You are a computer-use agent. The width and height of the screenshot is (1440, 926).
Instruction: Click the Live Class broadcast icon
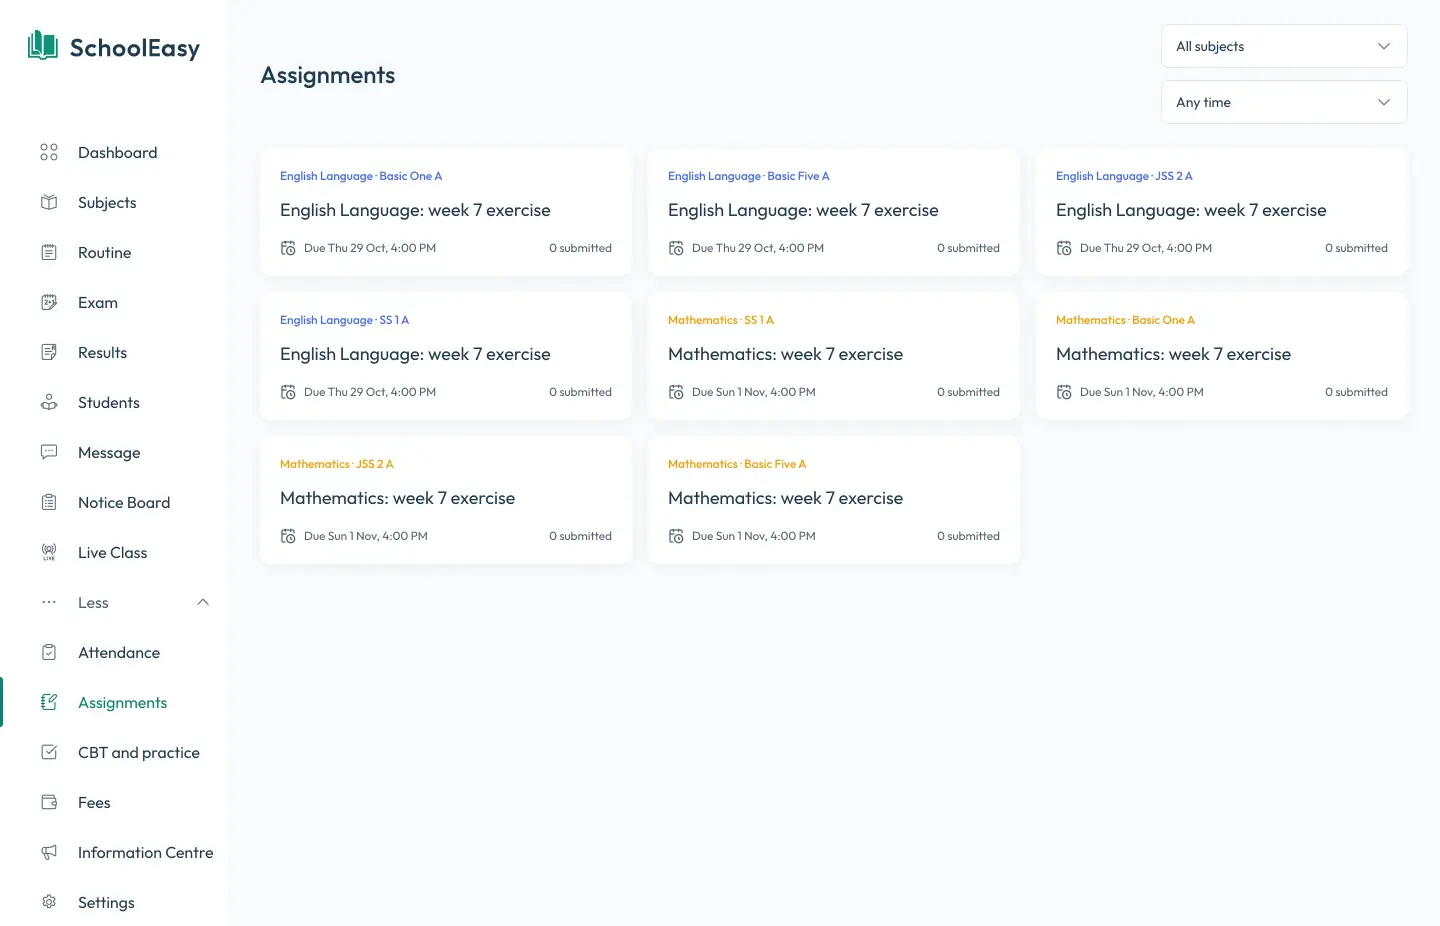(x=49, y=552)
